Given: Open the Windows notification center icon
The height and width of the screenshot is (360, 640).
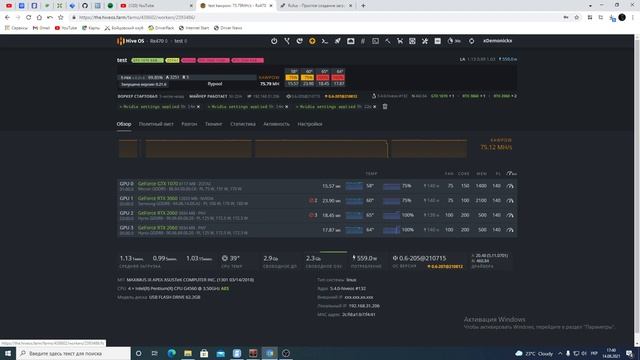Looking at the screenshot, I should tap(630, 353).
